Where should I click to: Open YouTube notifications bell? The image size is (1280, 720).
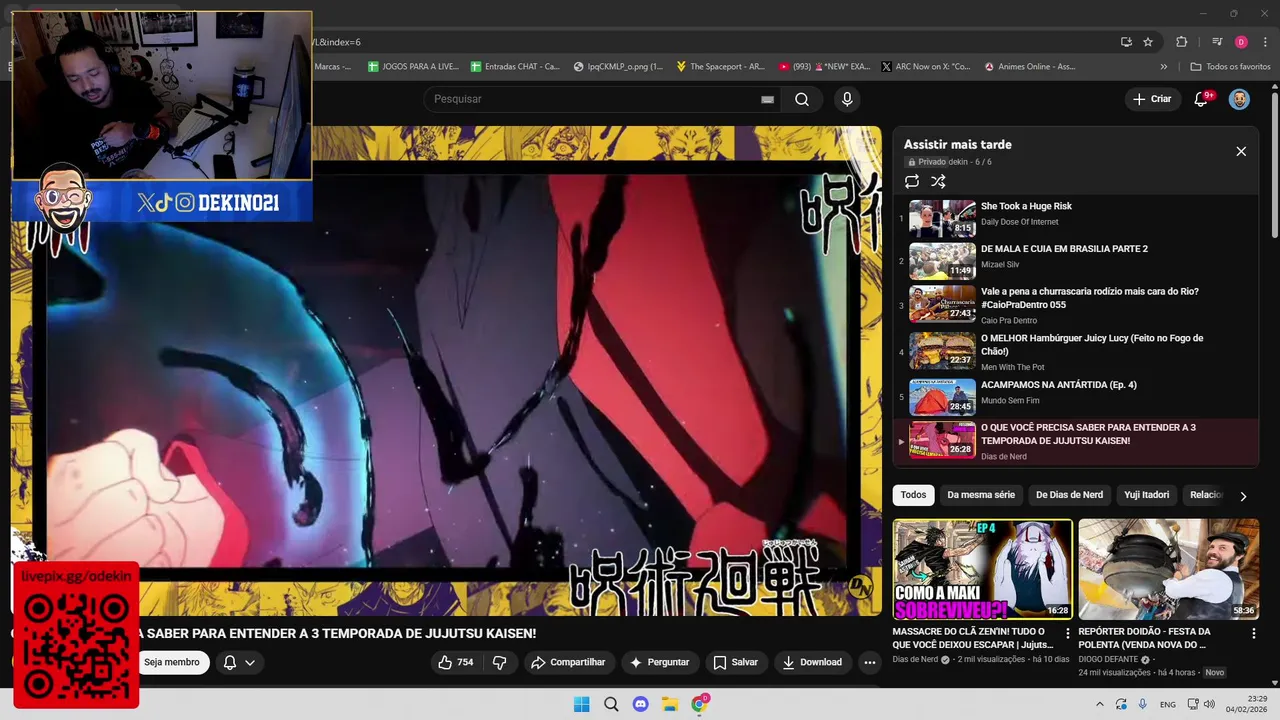point(1202,99)
